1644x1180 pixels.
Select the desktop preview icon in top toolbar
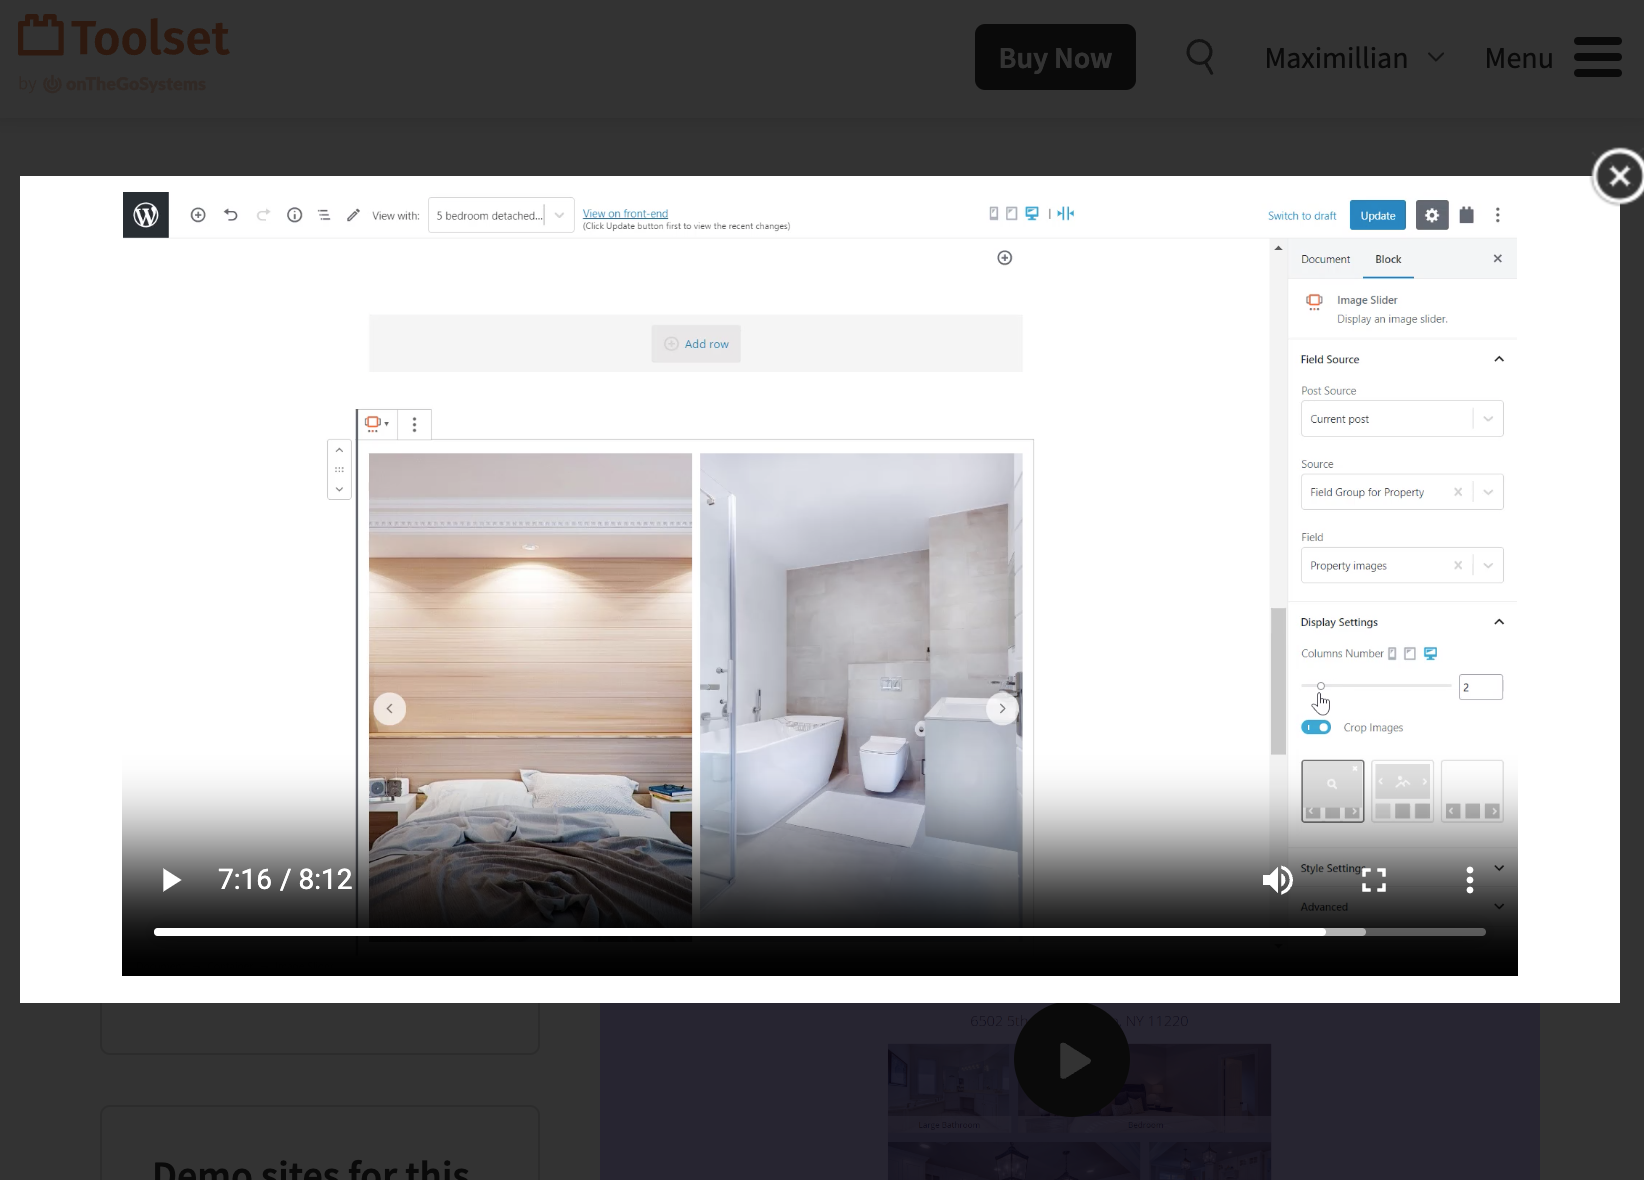click(1032, 213)
